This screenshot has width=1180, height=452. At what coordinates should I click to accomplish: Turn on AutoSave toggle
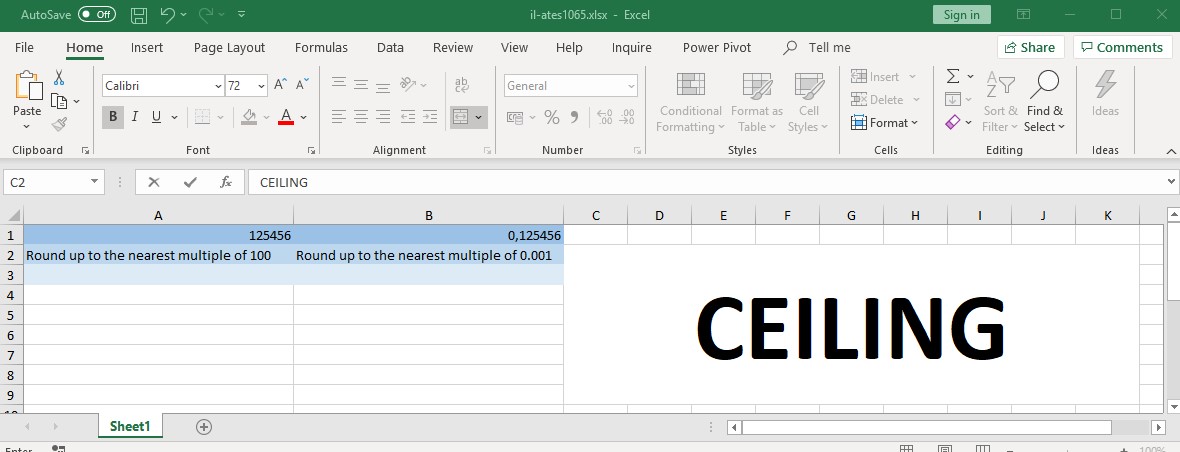point(96,14)
